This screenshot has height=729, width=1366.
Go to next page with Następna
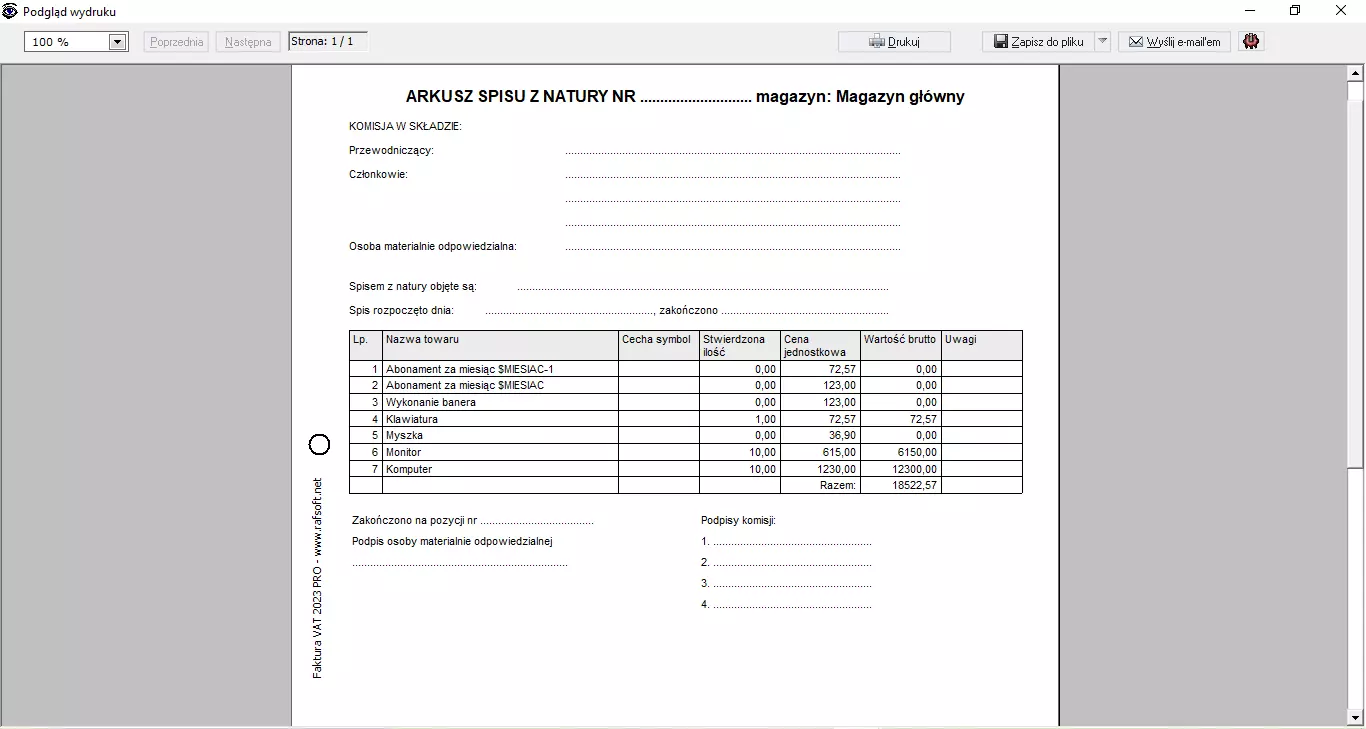point(248,42)
